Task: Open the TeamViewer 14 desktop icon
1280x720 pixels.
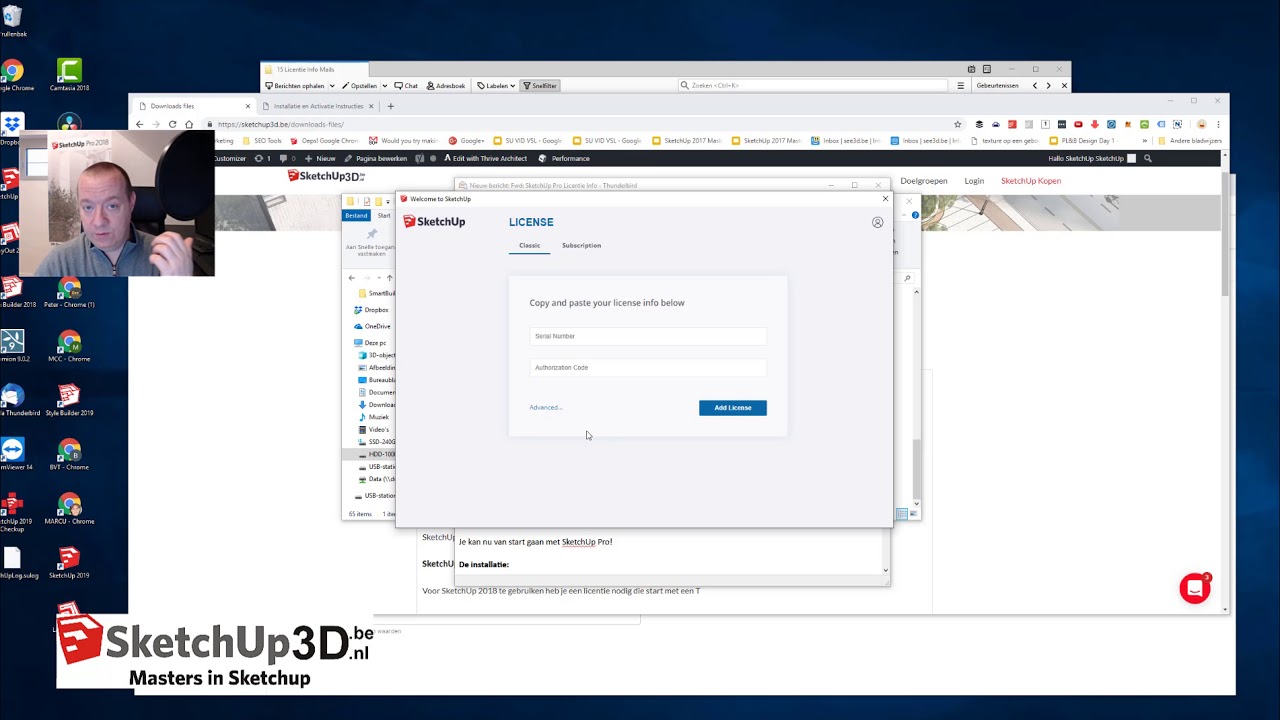Action: tap(12, 454)
